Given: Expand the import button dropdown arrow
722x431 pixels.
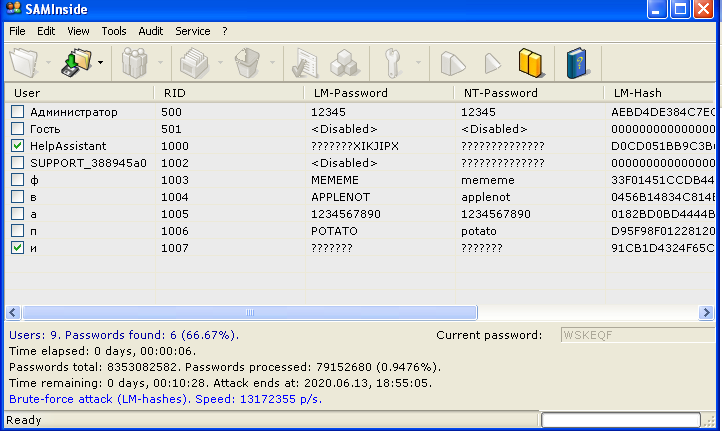Looking at the screenshot, I should pos(100,63).
